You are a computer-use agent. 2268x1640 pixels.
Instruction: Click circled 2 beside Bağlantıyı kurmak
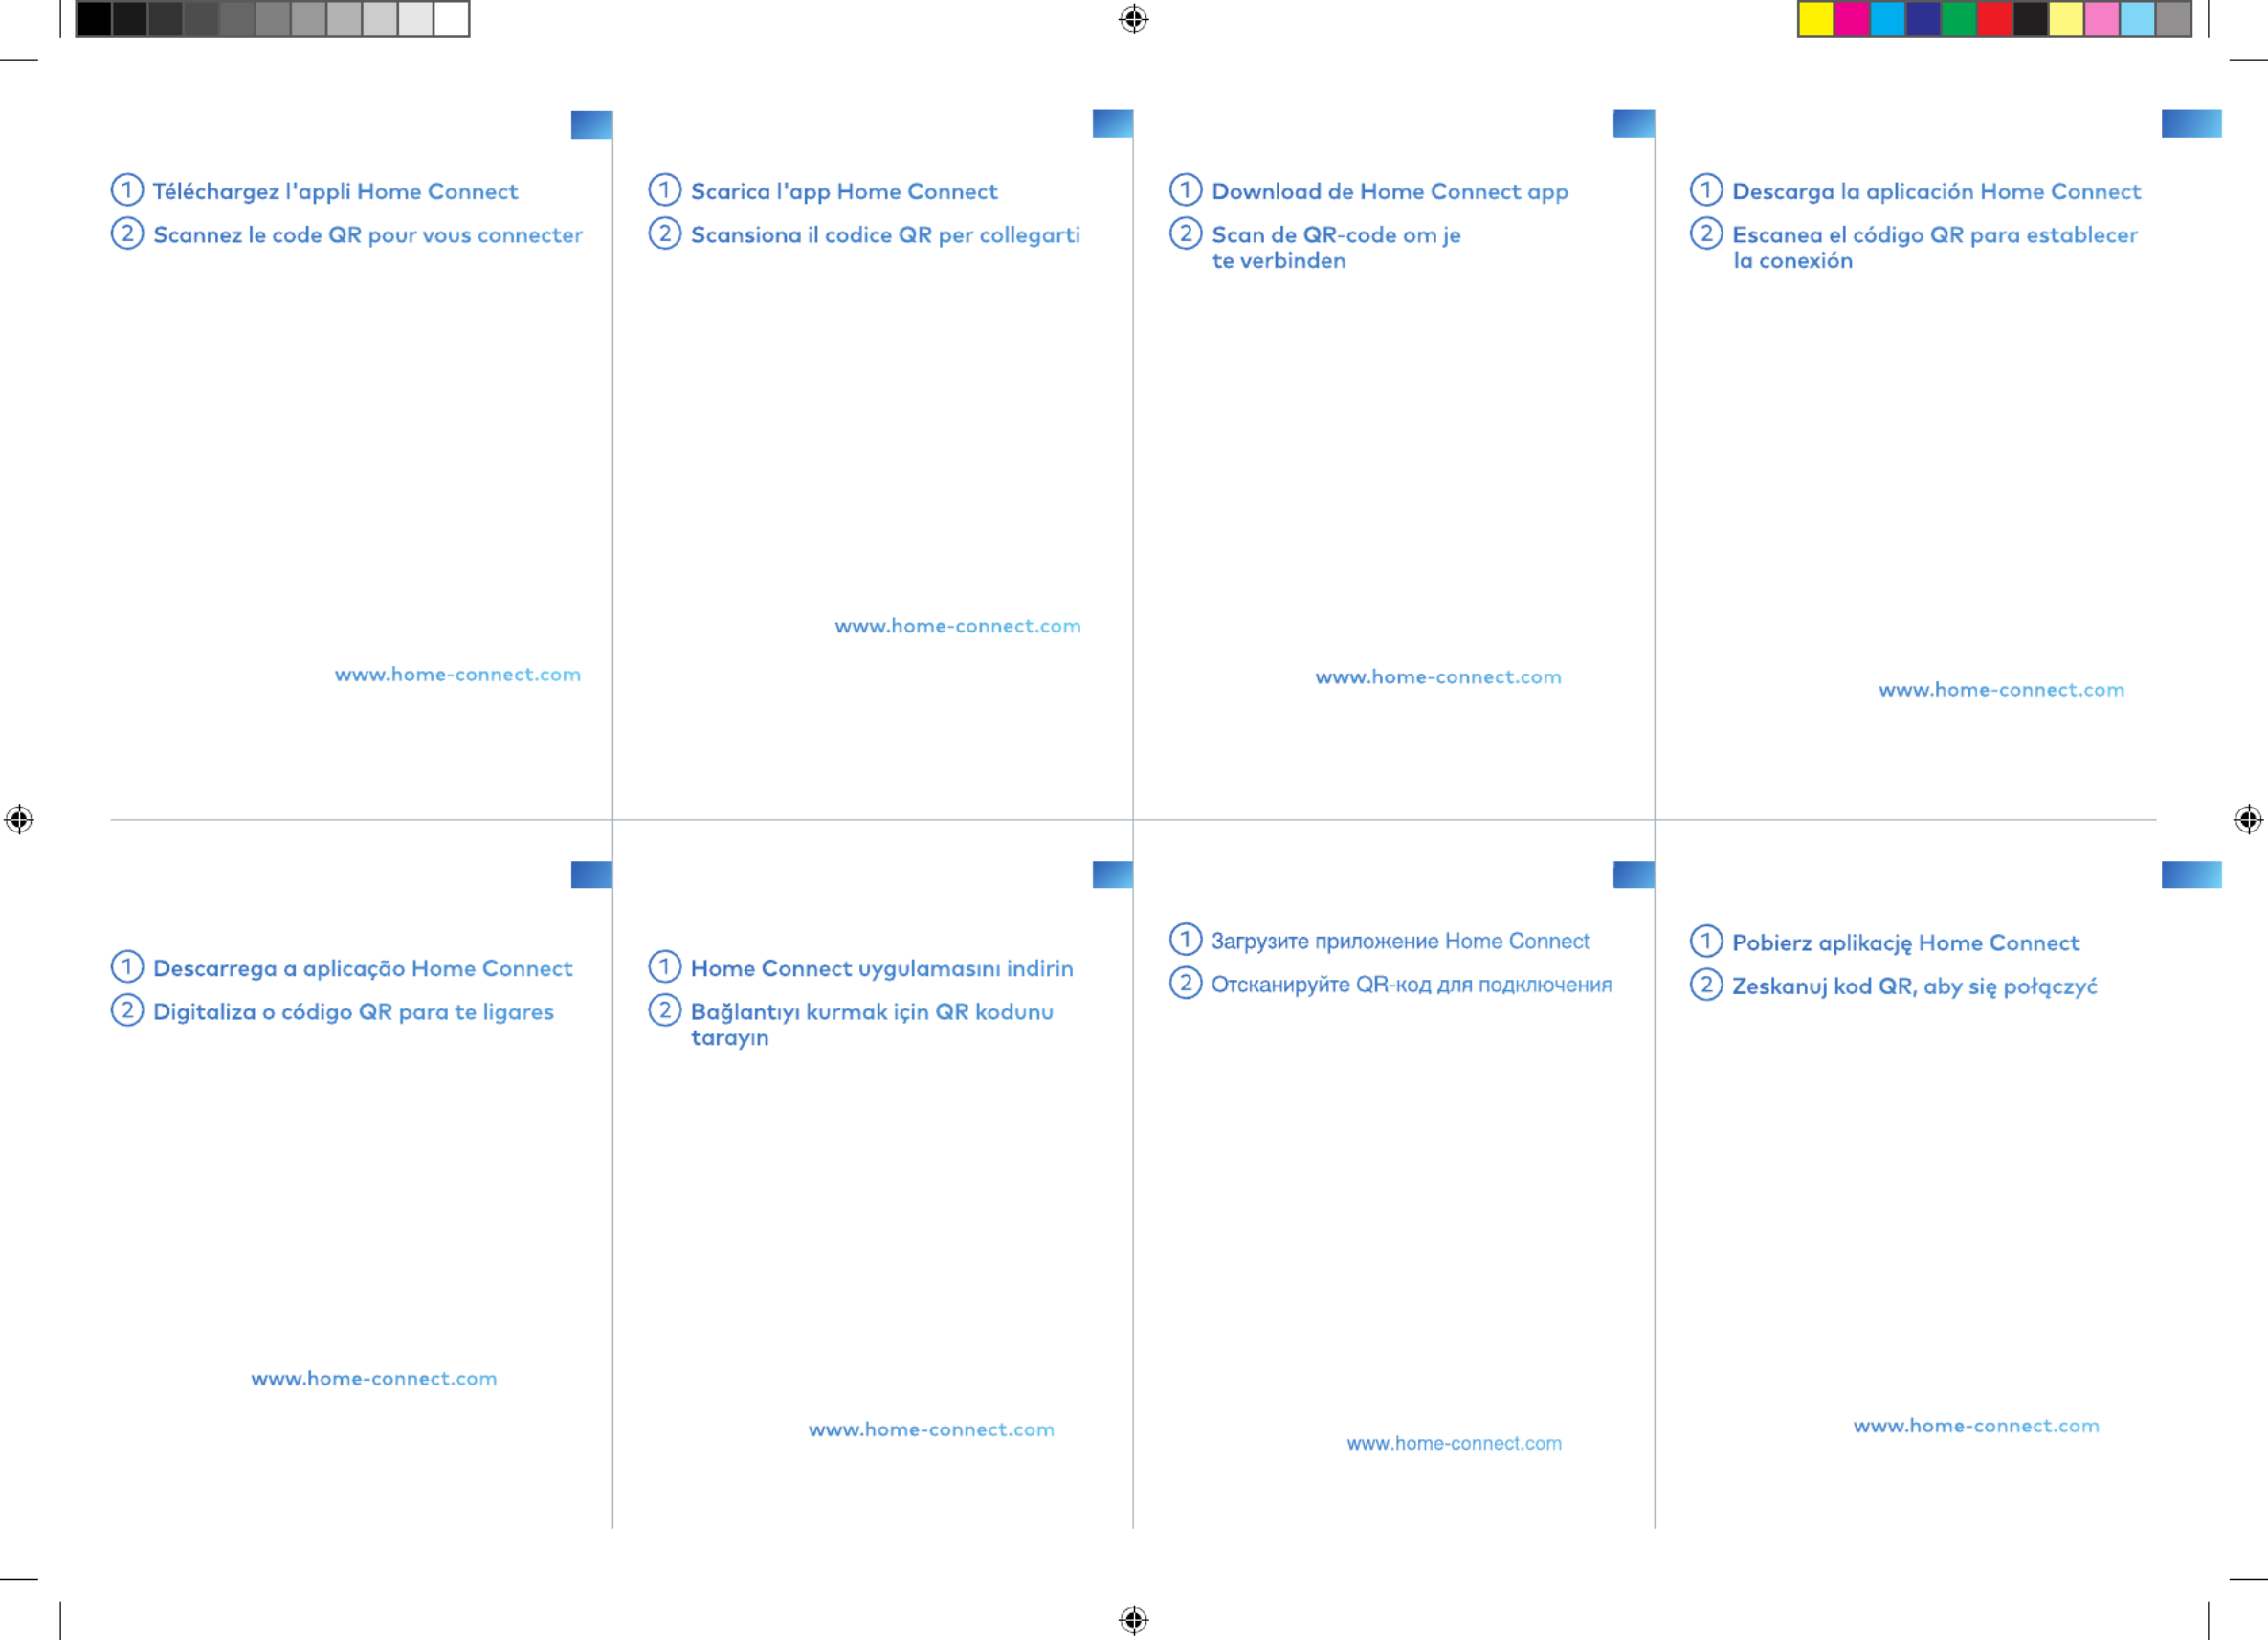[665, 1010]
